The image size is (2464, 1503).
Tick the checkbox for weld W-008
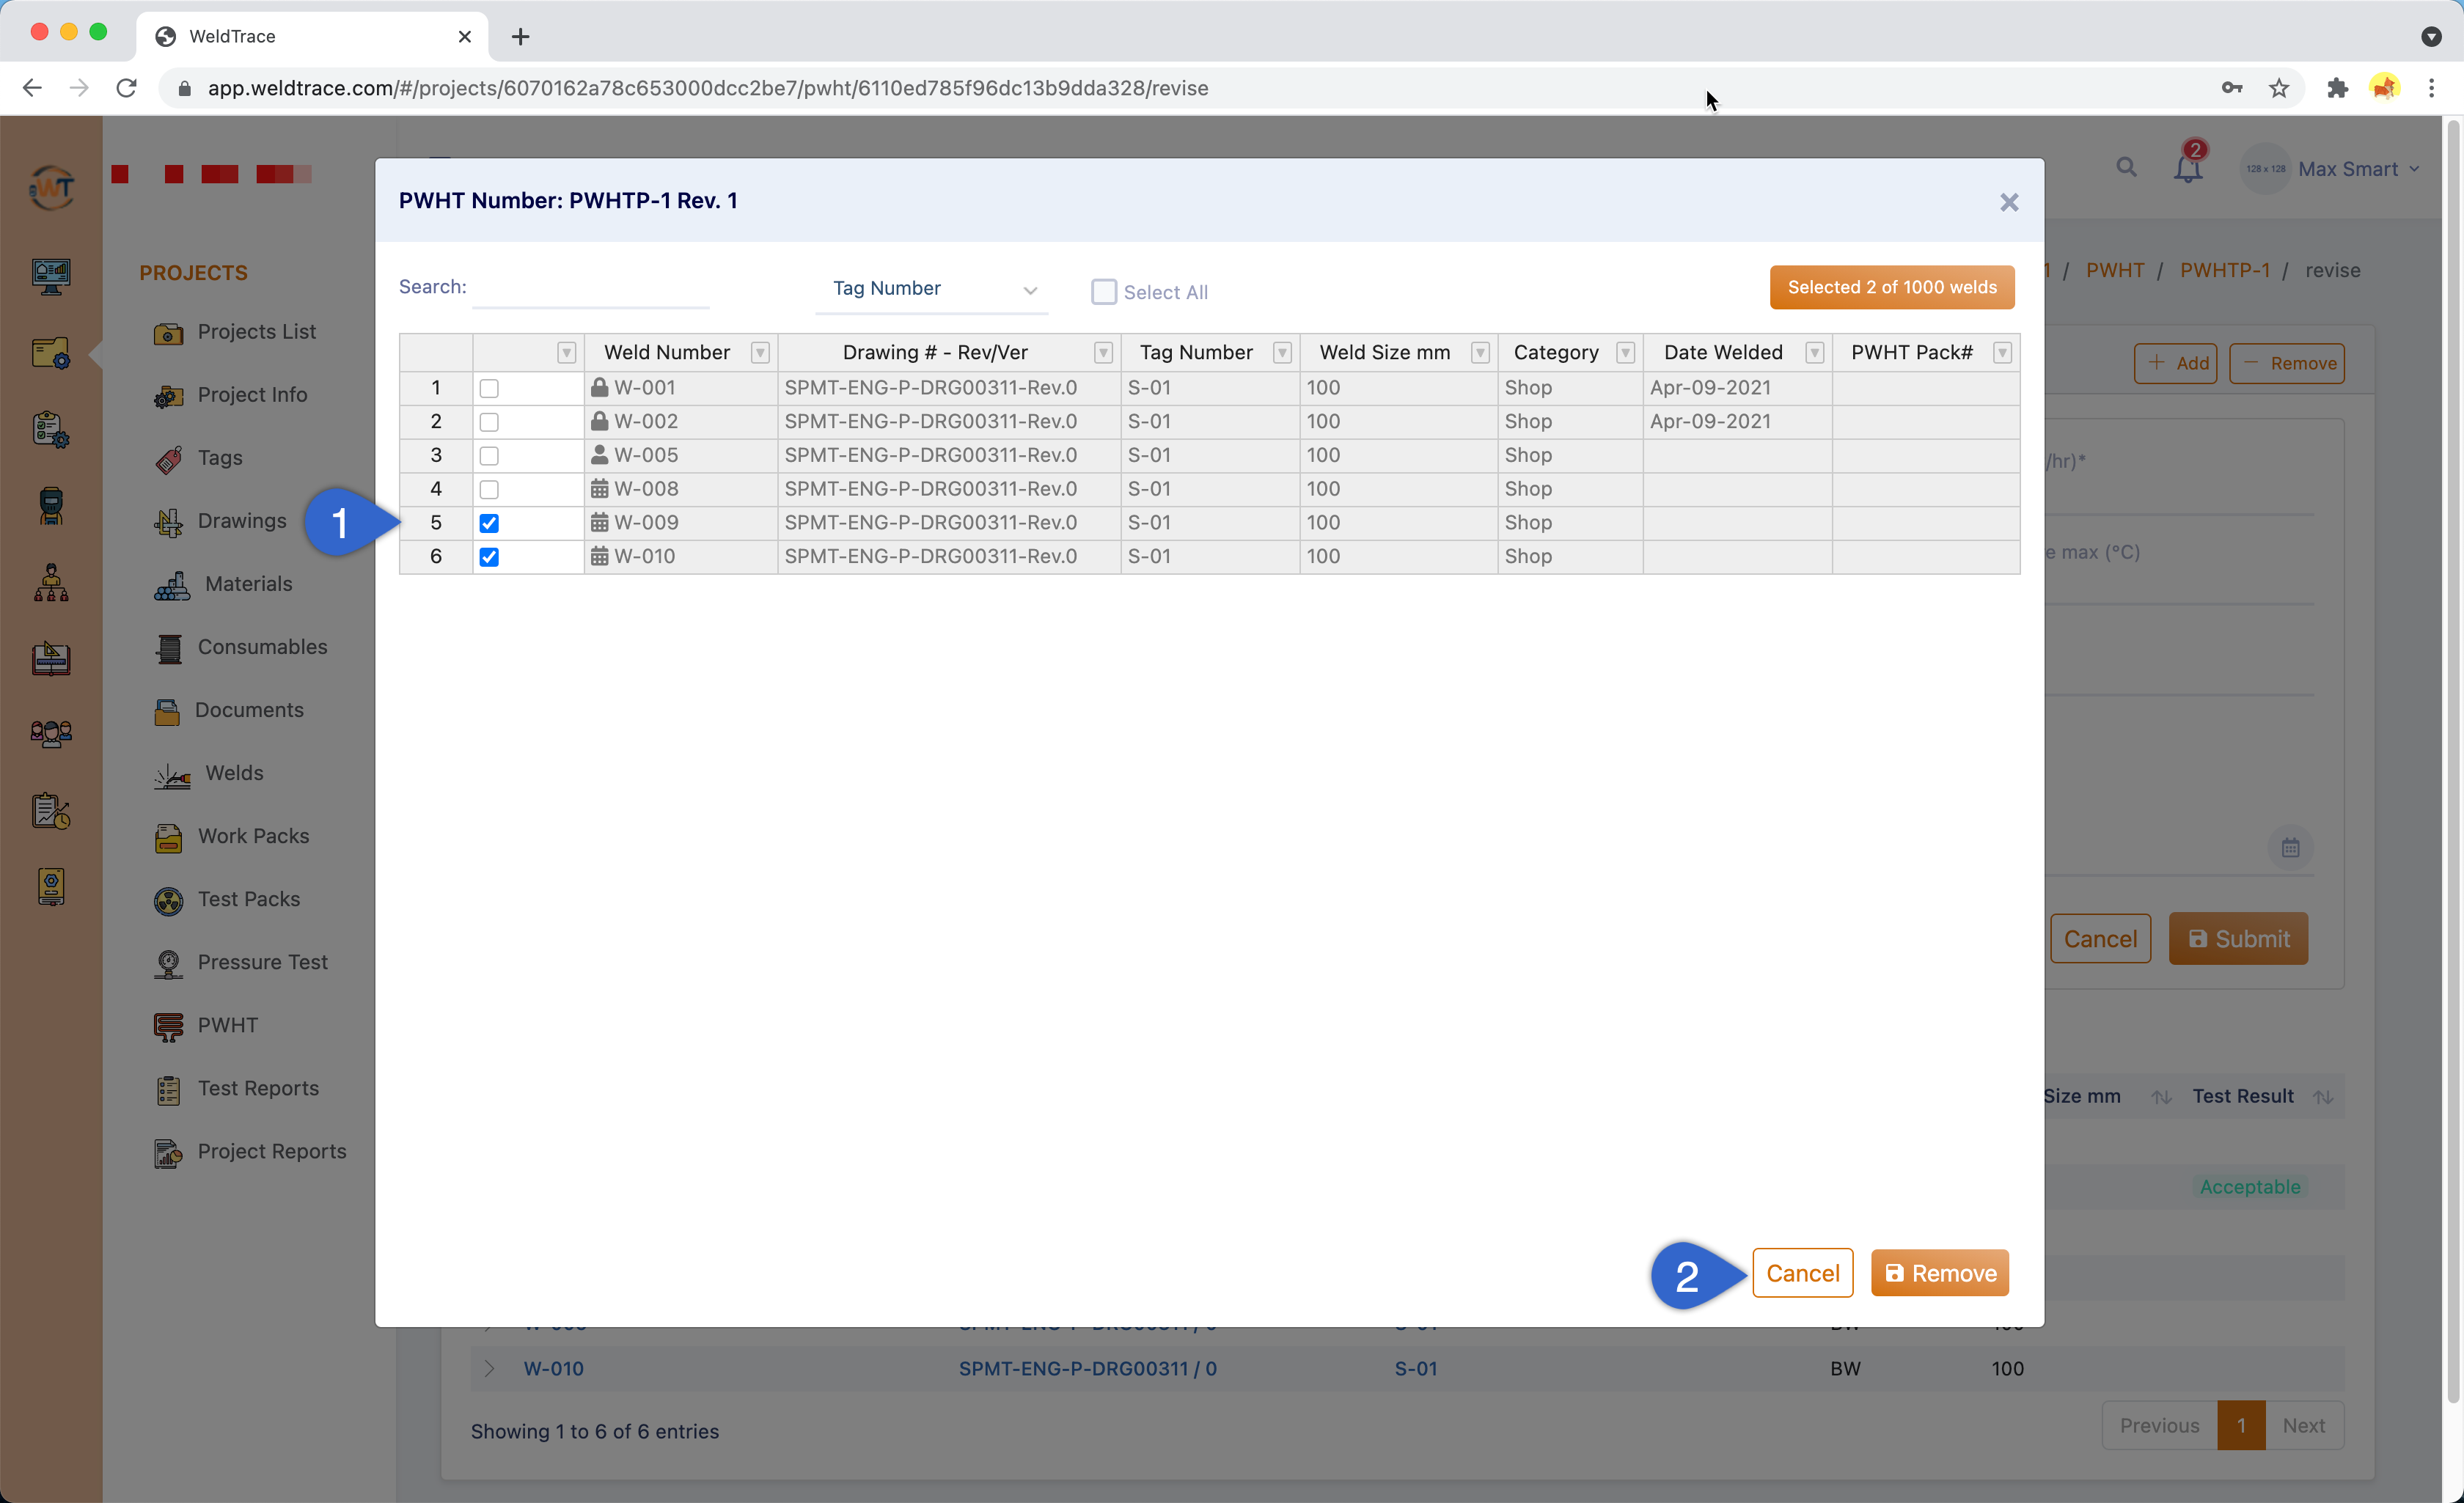coord(489,490)
